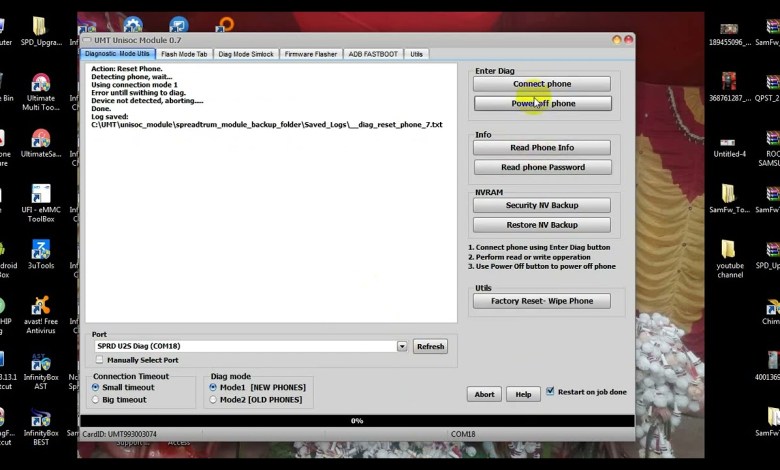780x470 pixels.
Task: Click Read phone Password button
Action: (543, 167)
